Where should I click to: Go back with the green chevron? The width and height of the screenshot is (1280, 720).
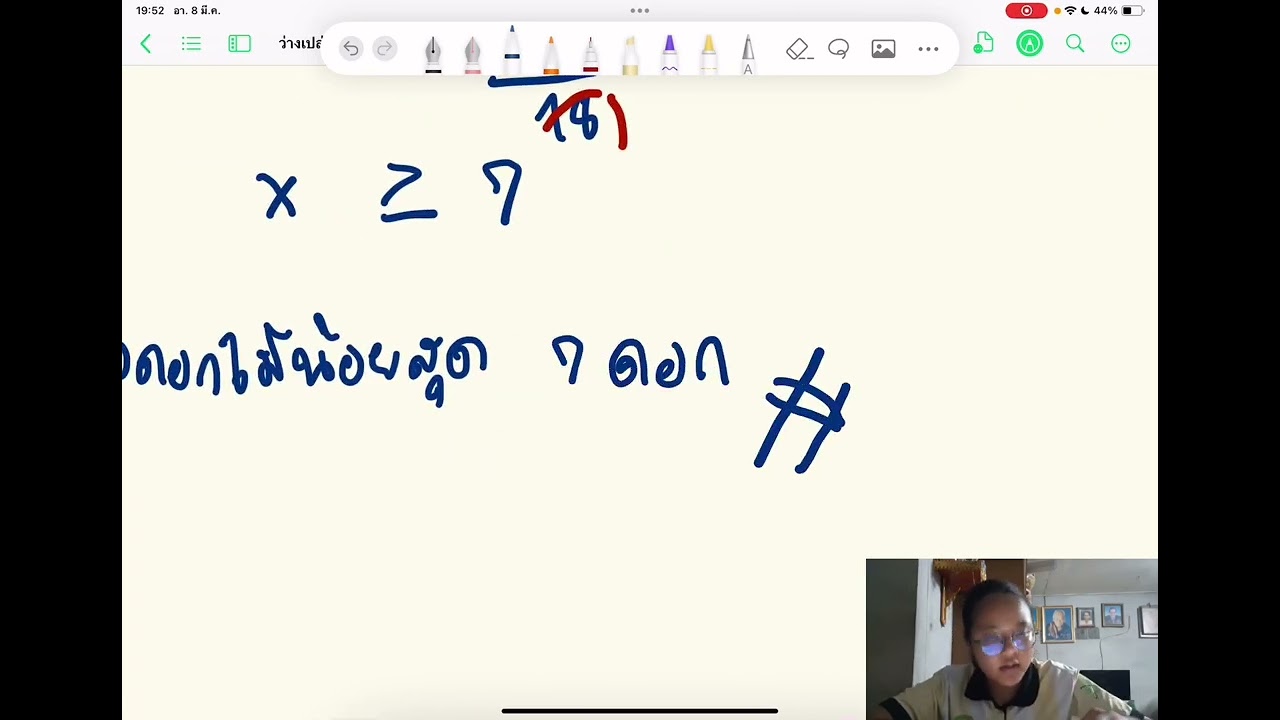tap(146, 44)
